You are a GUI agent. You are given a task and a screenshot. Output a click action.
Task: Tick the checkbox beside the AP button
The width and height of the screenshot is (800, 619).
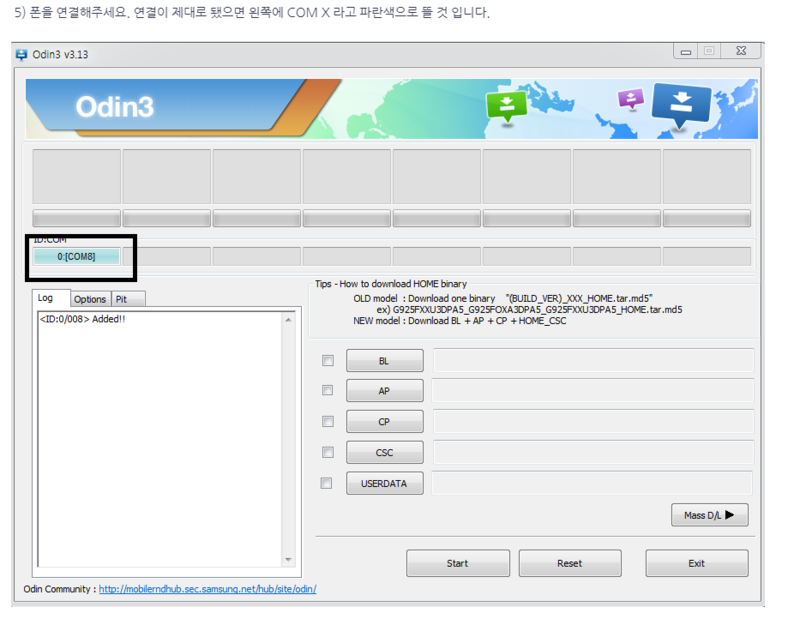click(x=328, y=390)
